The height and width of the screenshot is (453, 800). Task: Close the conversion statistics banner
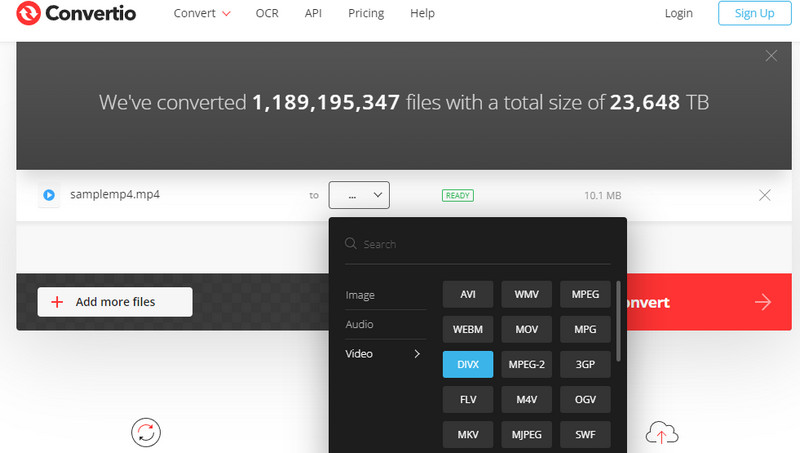(771, 56)
